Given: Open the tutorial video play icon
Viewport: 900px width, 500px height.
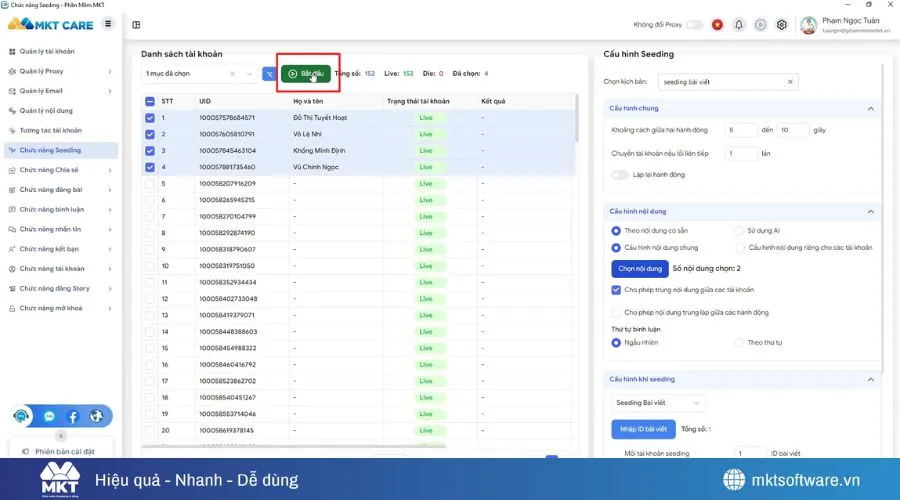Looking at the screenshot, I should coord(760,25).
